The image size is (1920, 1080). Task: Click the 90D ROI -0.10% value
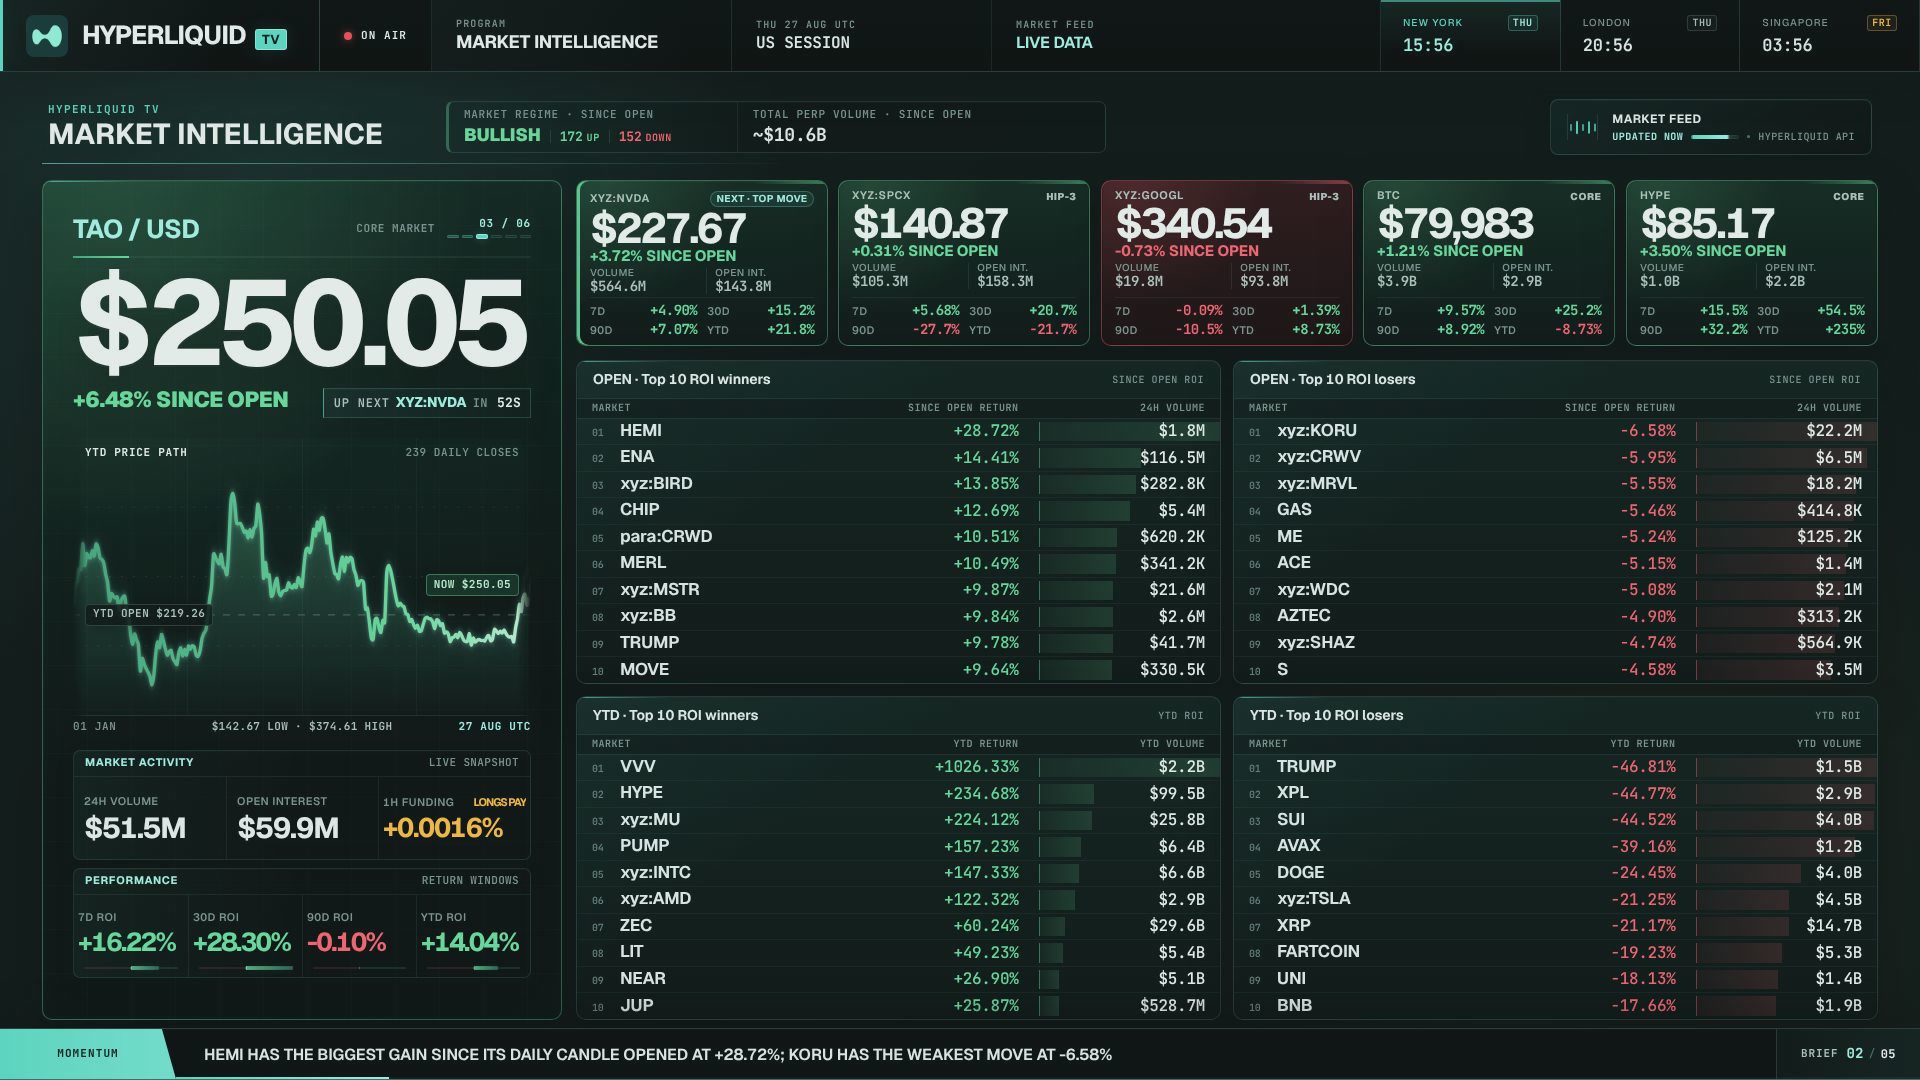pyautogui.click(x=346, y=942)
